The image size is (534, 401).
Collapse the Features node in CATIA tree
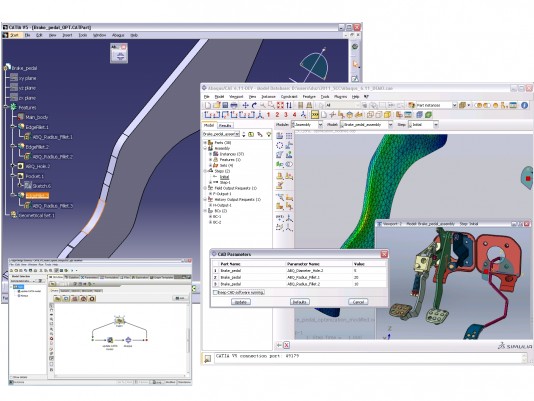6,107
